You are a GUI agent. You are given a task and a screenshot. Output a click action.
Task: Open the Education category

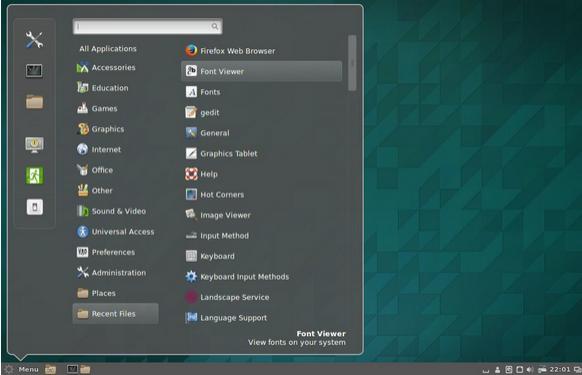tap(116, 88)
